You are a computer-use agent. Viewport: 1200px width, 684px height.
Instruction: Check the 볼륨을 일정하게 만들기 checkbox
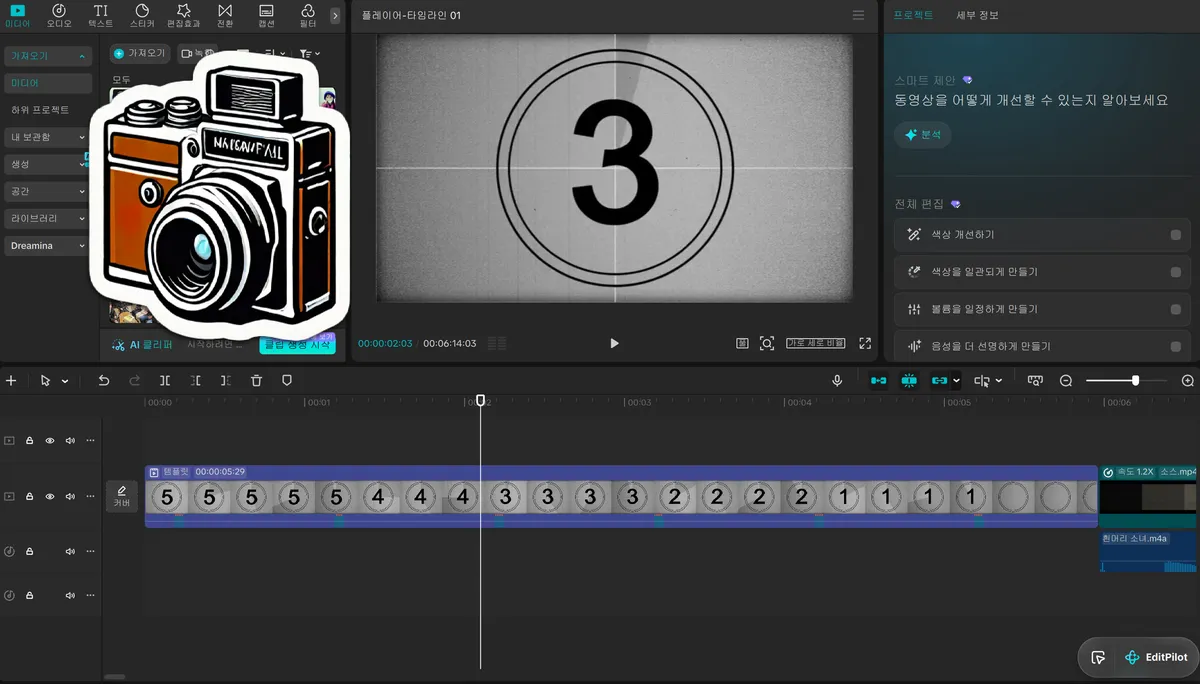(x=1175, y=309)
